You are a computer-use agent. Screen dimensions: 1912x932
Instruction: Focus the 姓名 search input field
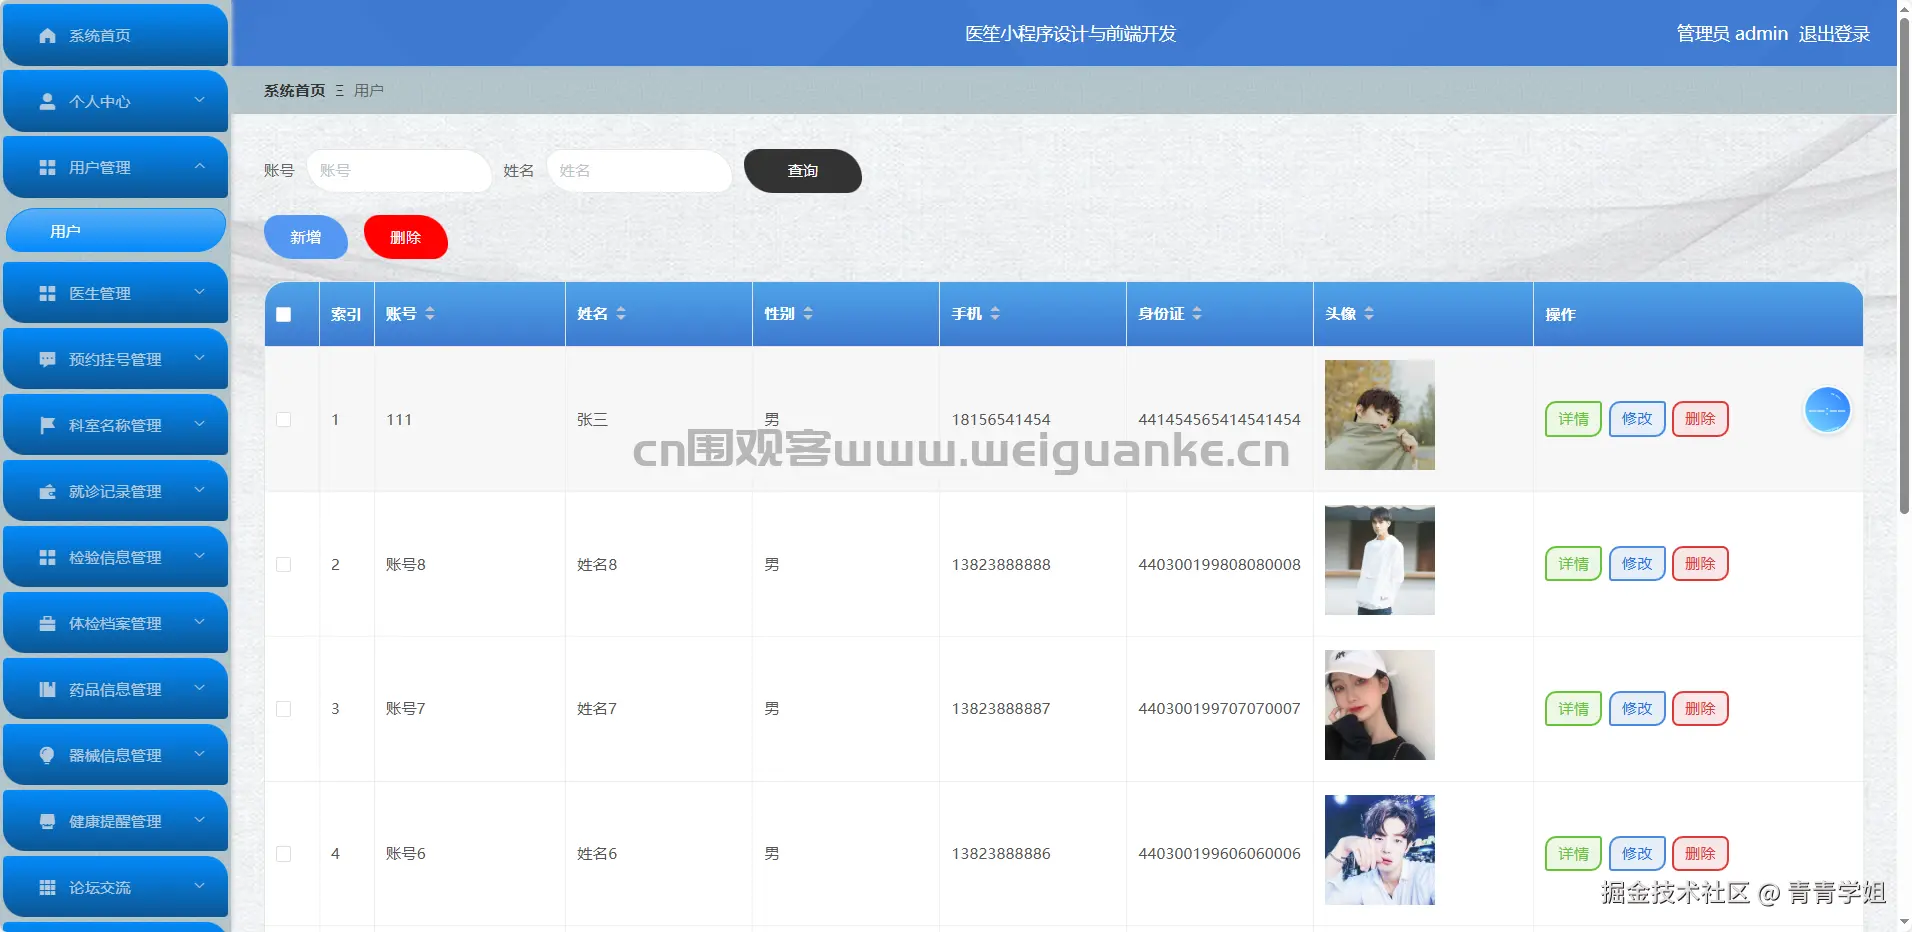[x=639, y=171]
